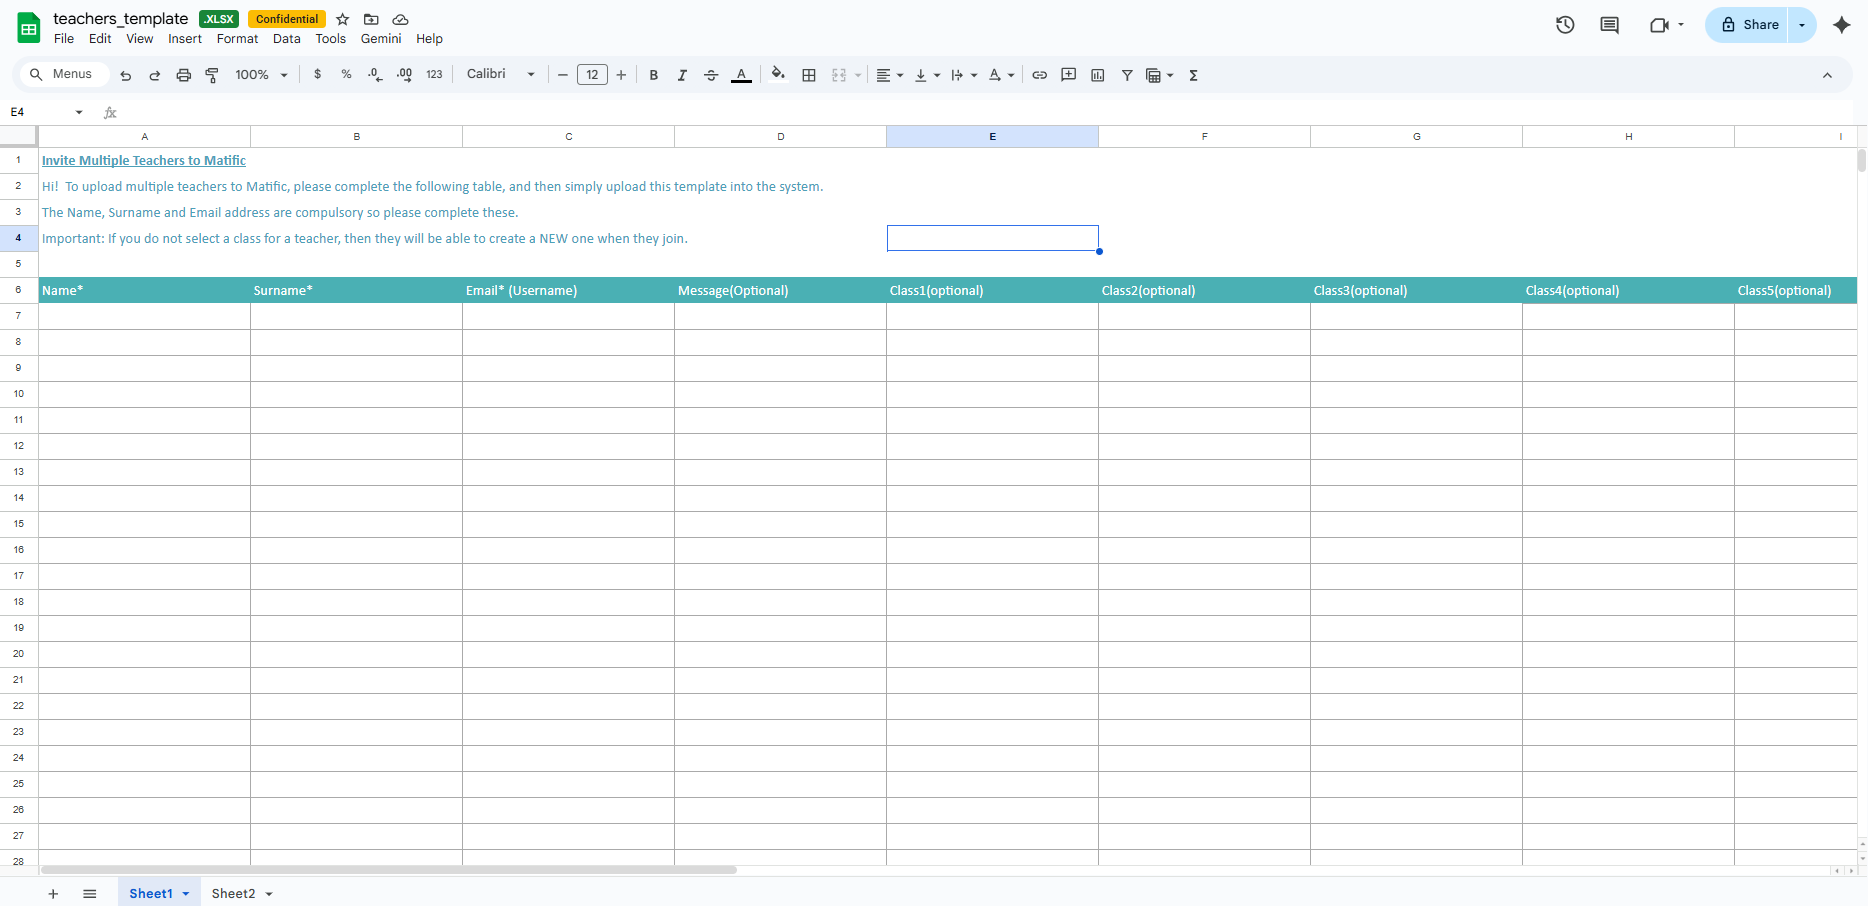Screen dimensions: 1868x906
Task: Open the Format menu
Action: 237,39
